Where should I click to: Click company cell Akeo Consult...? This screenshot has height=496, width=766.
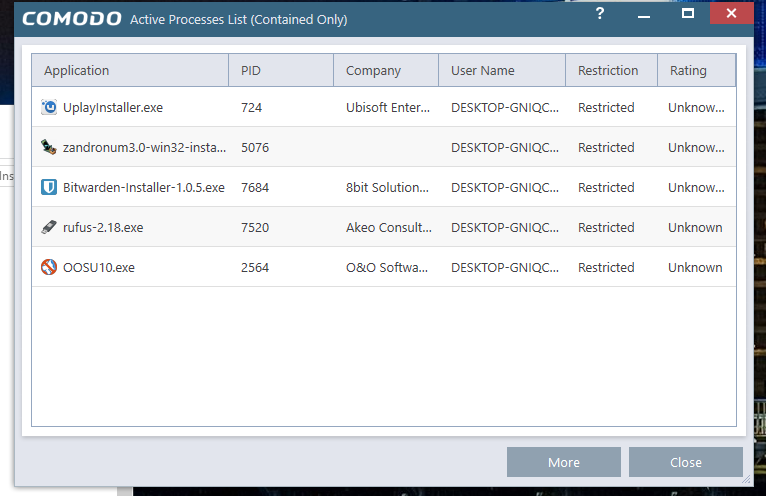pyautogui.click(x=389, y=228)
